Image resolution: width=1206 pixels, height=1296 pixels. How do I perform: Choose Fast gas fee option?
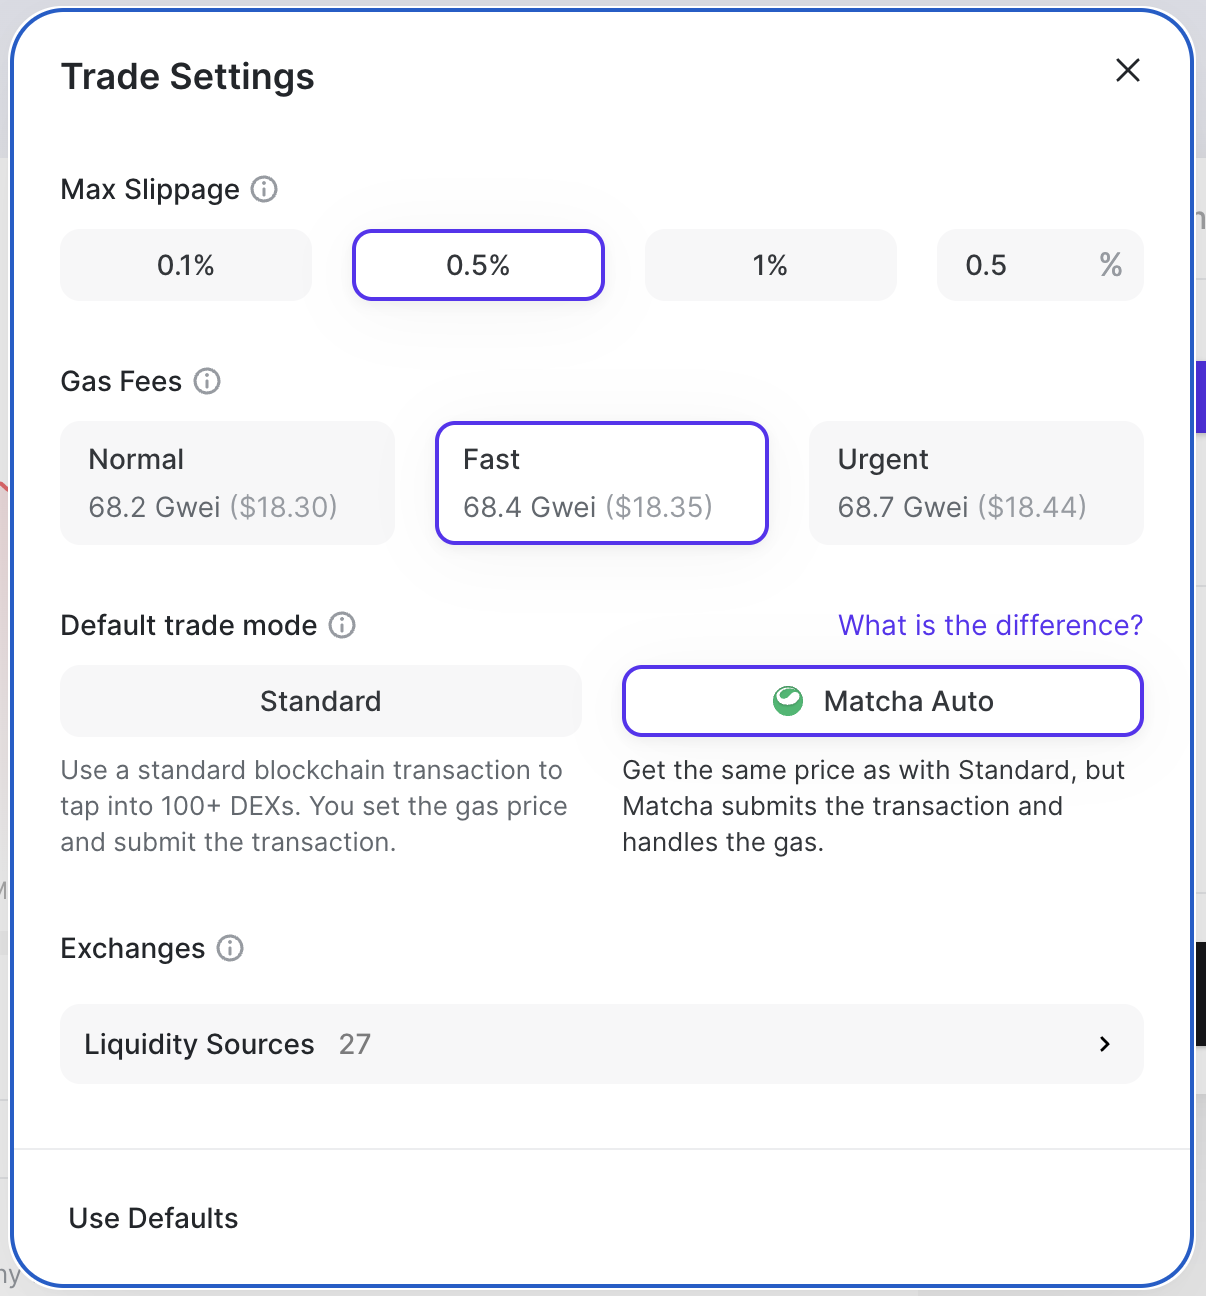602,483
